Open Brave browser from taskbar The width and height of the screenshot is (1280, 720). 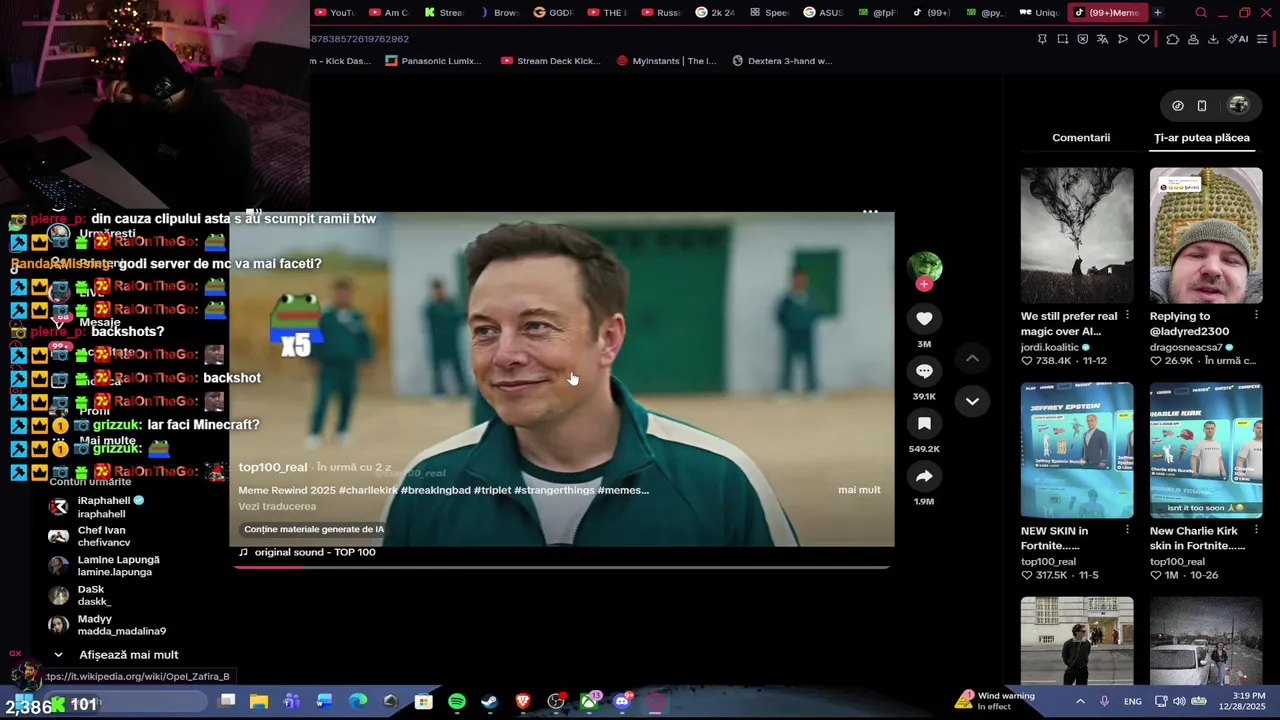(x=523, y=702)
